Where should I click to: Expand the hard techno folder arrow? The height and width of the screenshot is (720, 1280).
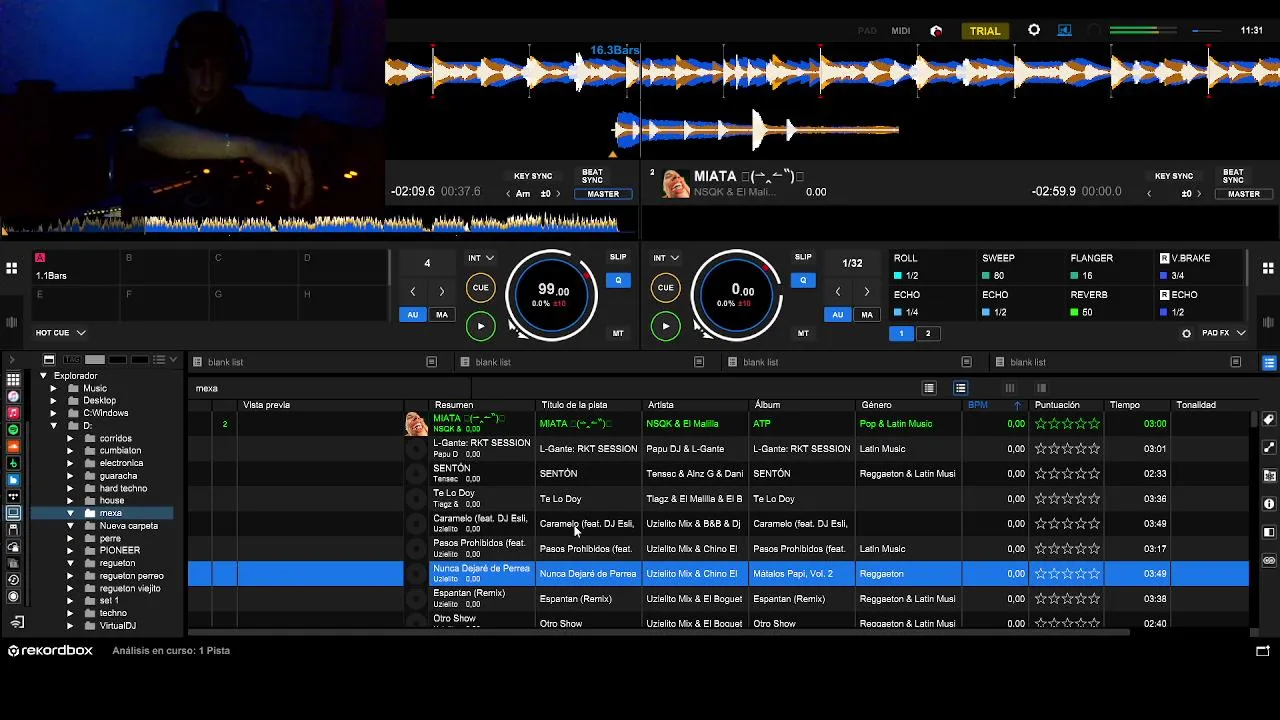pos(70,488)
